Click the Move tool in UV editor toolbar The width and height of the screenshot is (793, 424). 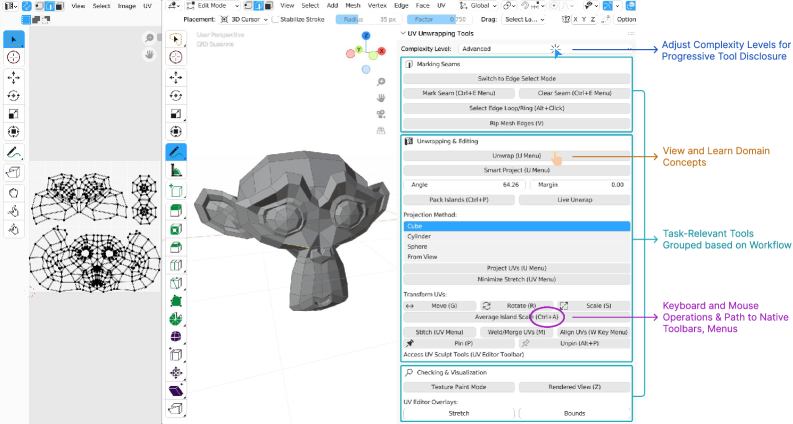(14, 76)
